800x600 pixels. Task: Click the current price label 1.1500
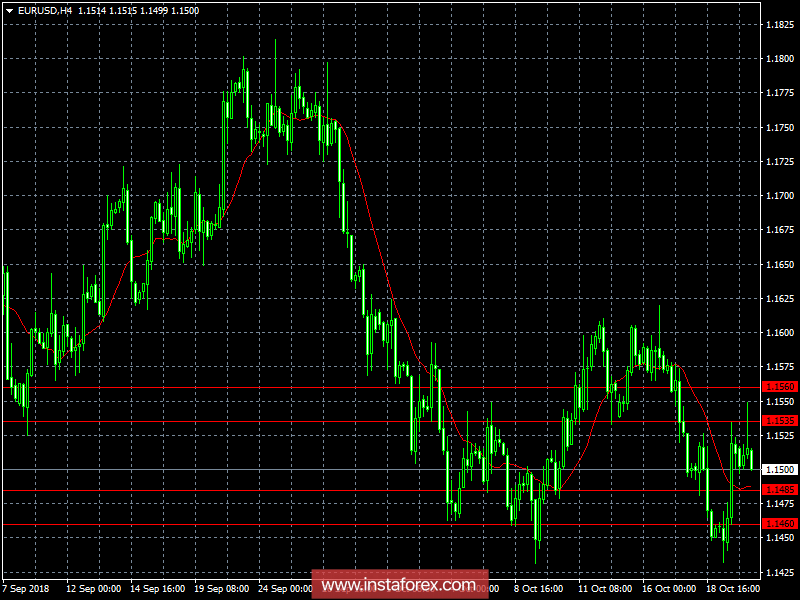pyautogui.click(x=779, y=469)
